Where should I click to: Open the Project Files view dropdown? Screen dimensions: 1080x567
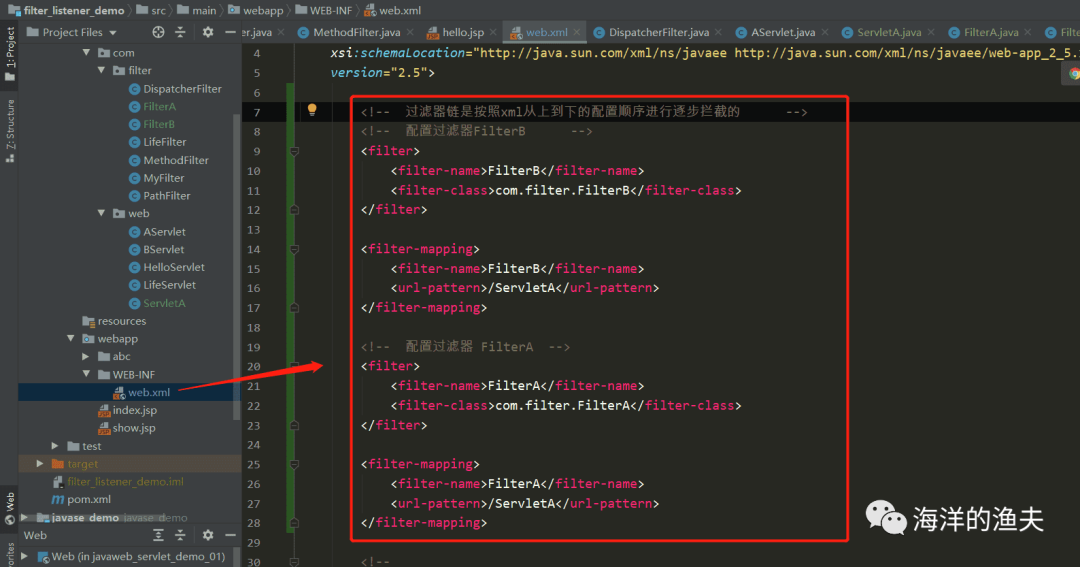pyautogui.click(x=73, y=32)
